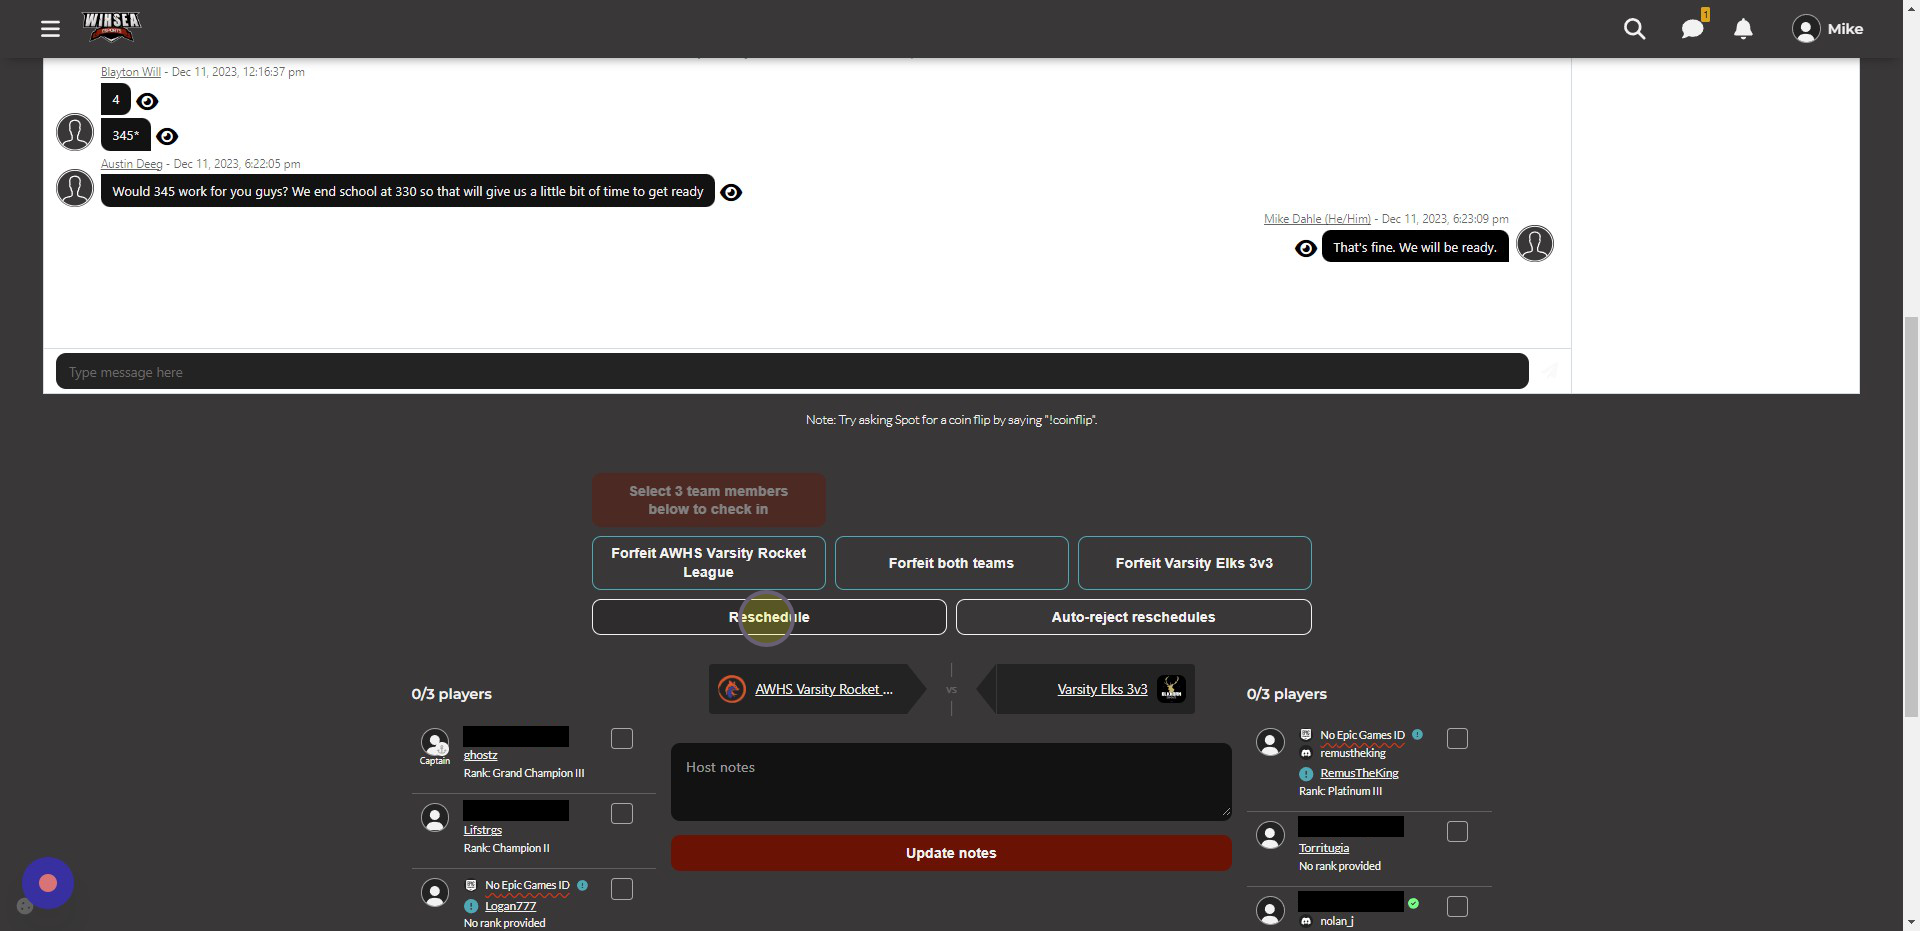Click RemusTheKing player avatar

tap(1270, 742)
